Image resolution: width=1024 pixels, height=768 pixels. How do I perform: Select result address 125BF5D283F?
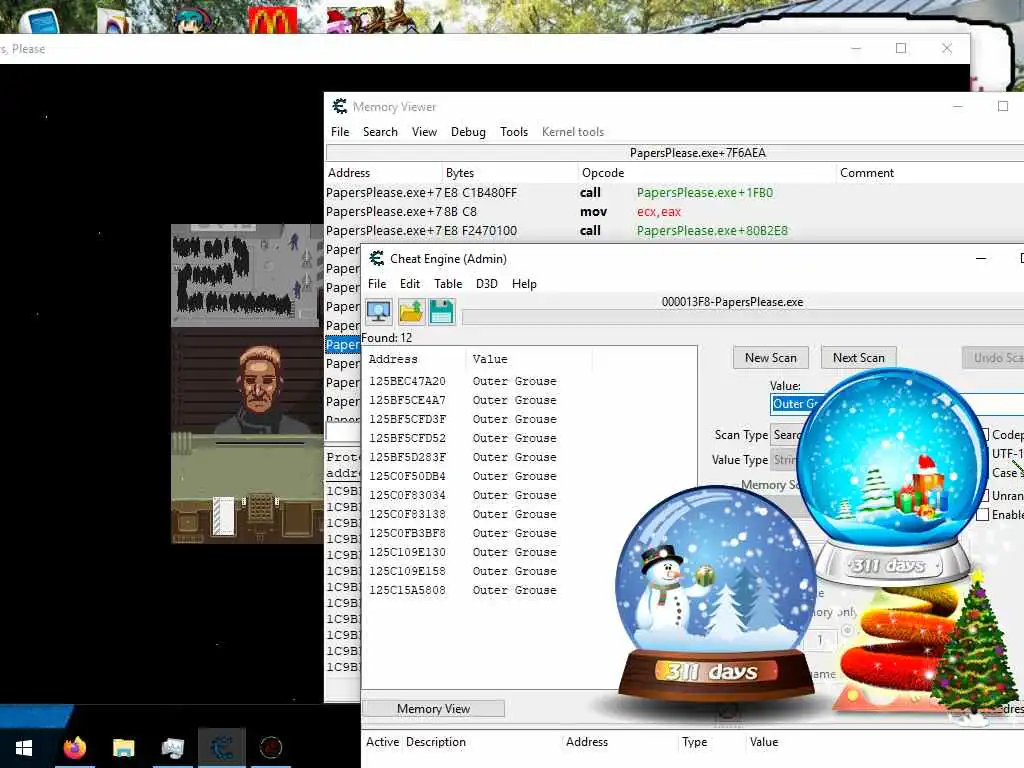[407, 457]
